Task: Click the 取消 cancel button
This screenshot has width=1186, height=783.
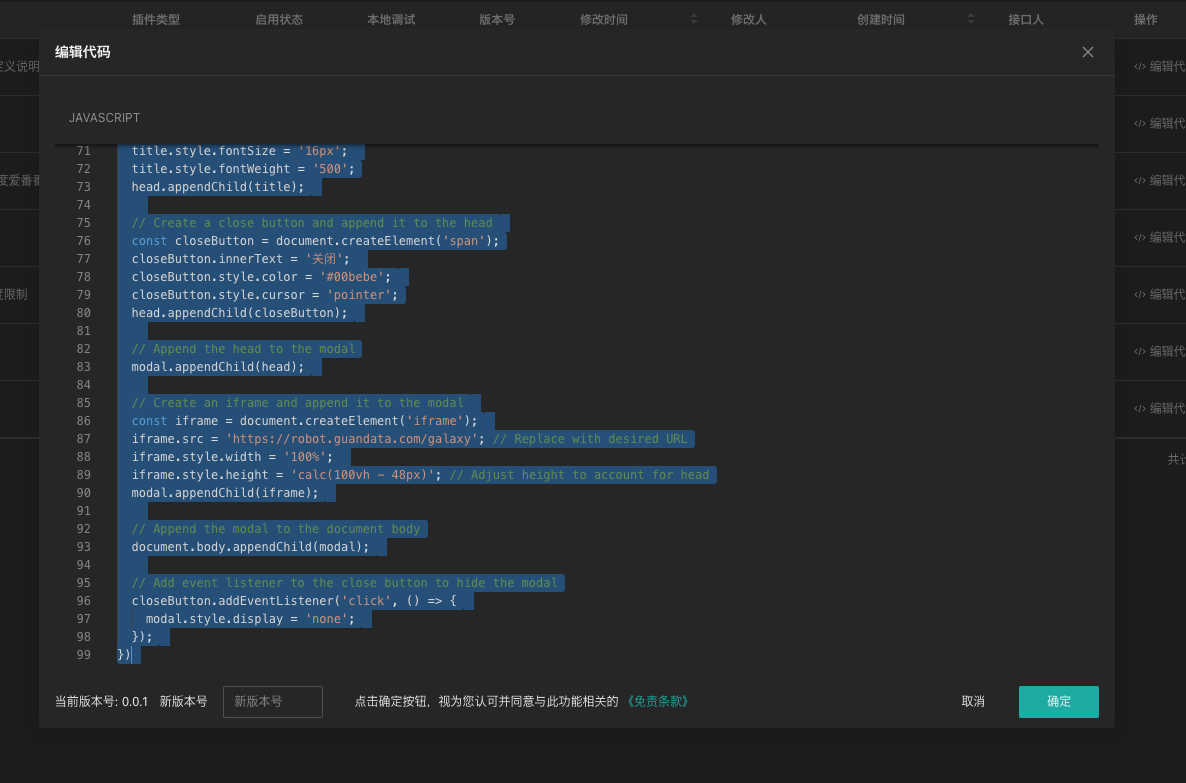Action: coord(973,701)
